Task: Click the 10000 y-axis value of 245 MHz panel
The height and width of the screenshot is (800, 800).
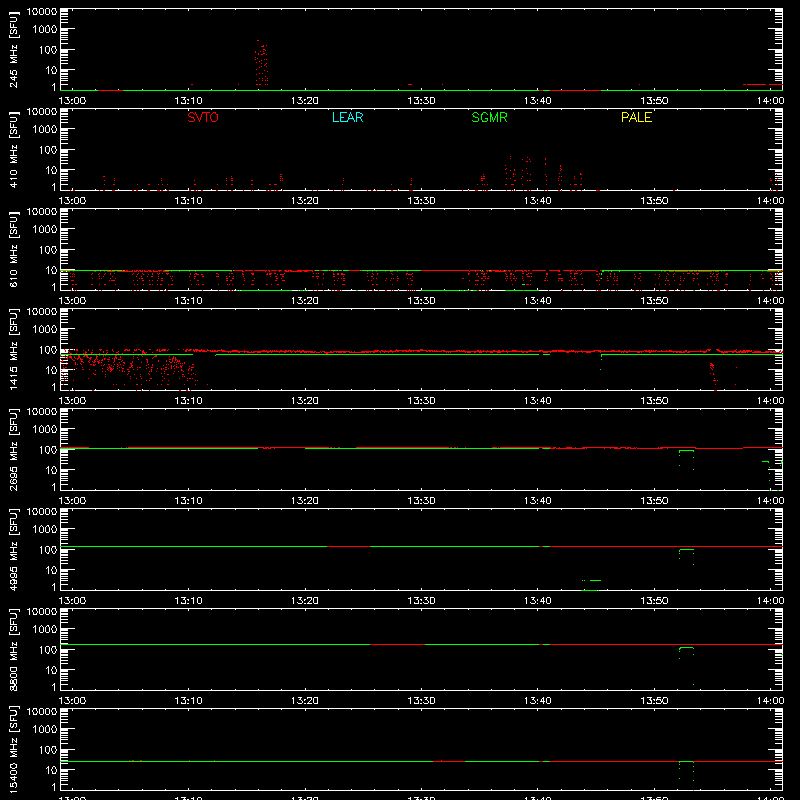Action: [42, 12]
